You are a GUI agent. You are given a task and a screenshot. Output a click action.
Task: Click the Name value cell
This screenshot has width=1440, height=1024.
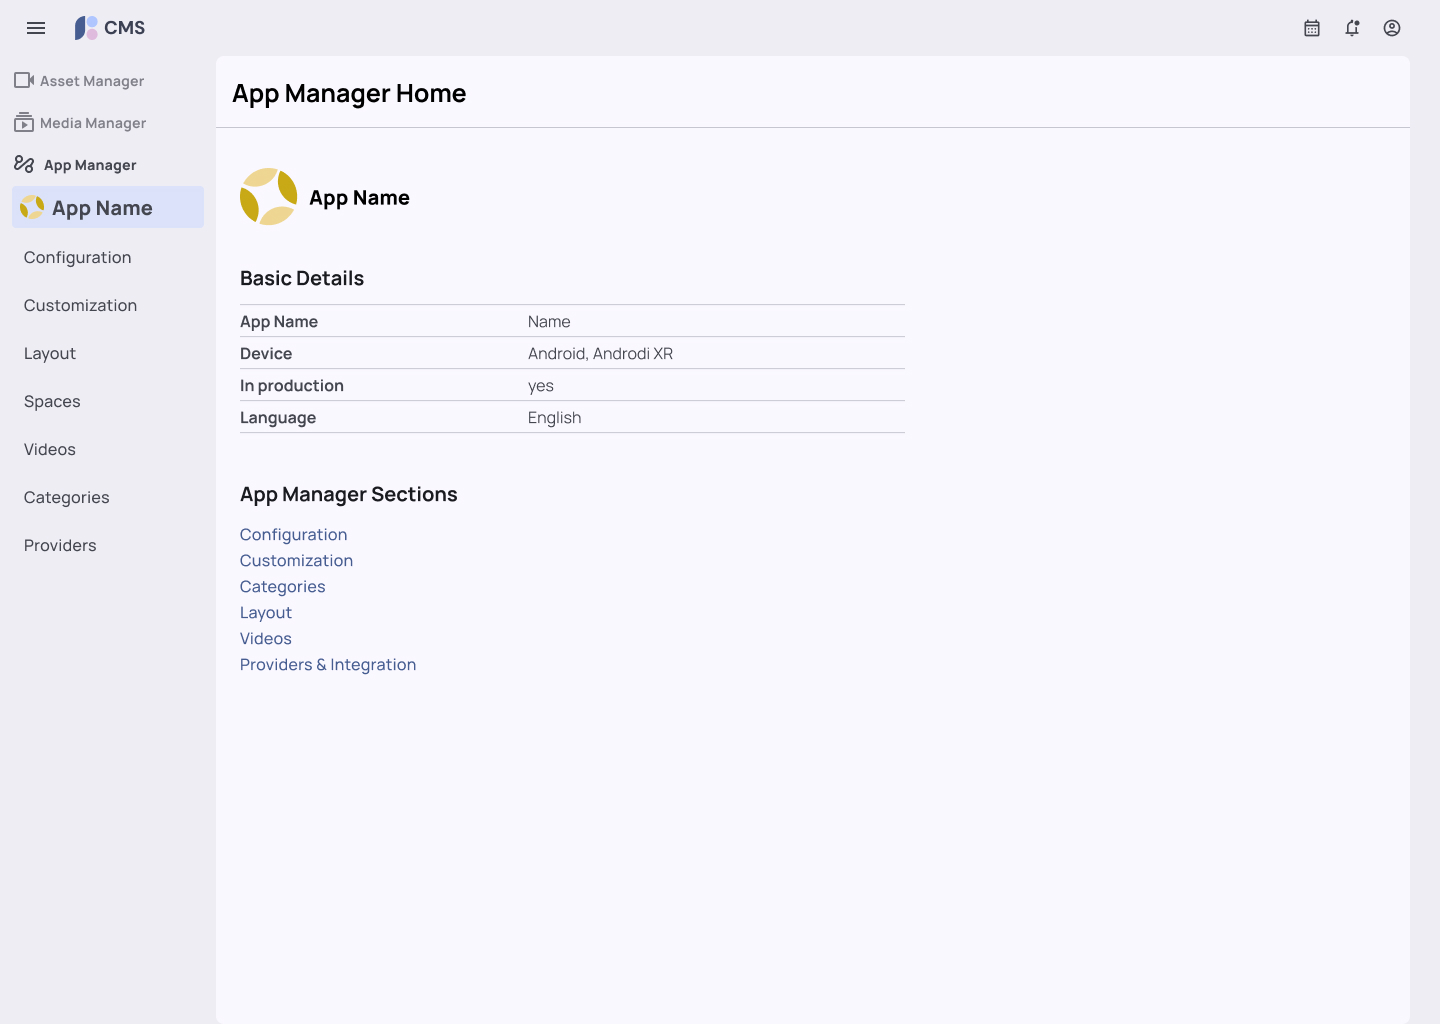pos(549,321)
